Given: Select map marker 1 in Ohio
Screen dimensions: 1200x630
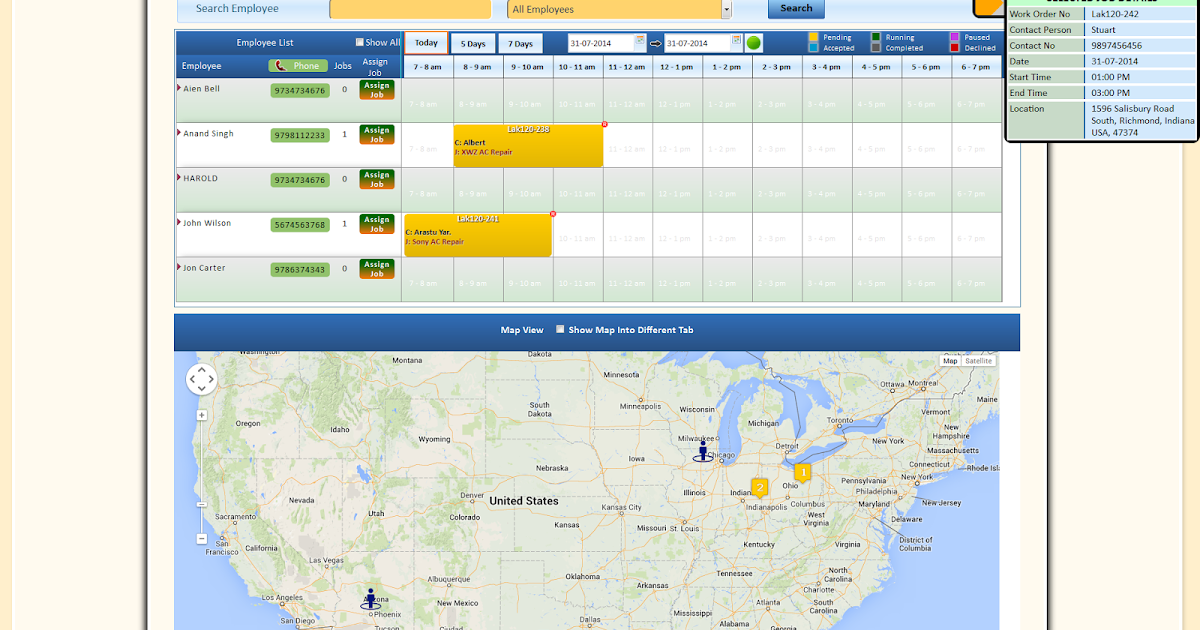Looking at the screenshot, I should tap(801, 470).
